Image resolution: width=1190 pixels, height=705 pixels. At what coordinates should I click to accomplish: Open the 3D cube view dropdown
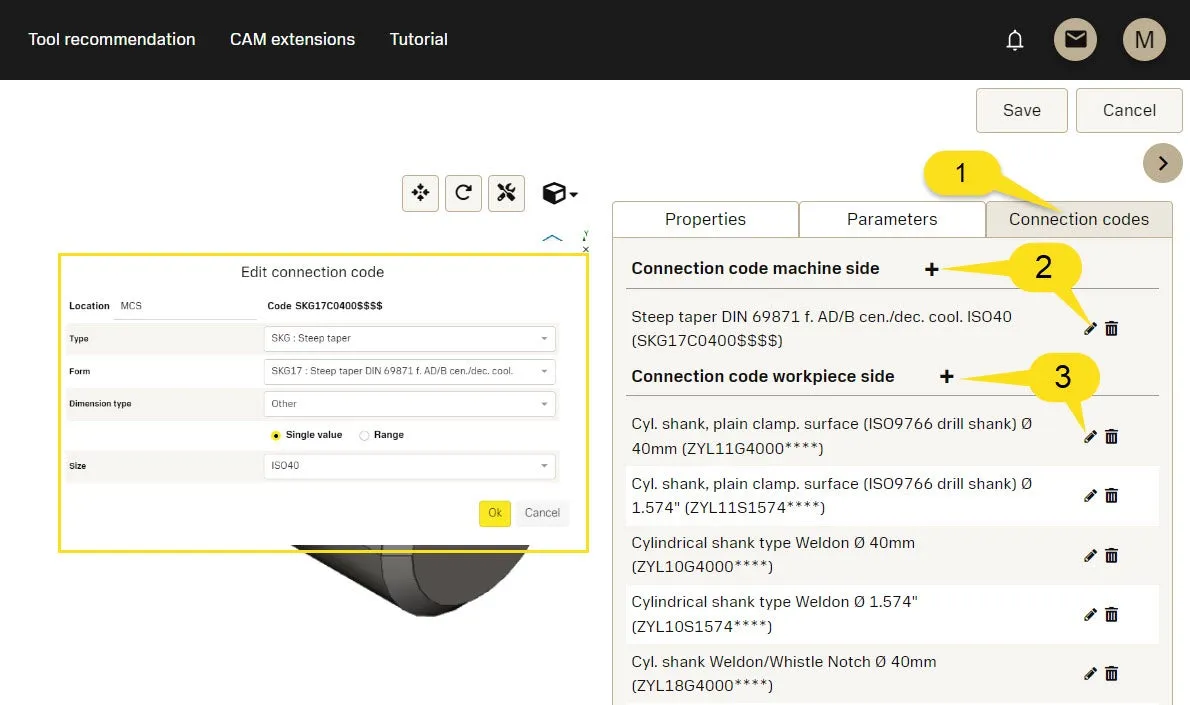pos(559,193)
